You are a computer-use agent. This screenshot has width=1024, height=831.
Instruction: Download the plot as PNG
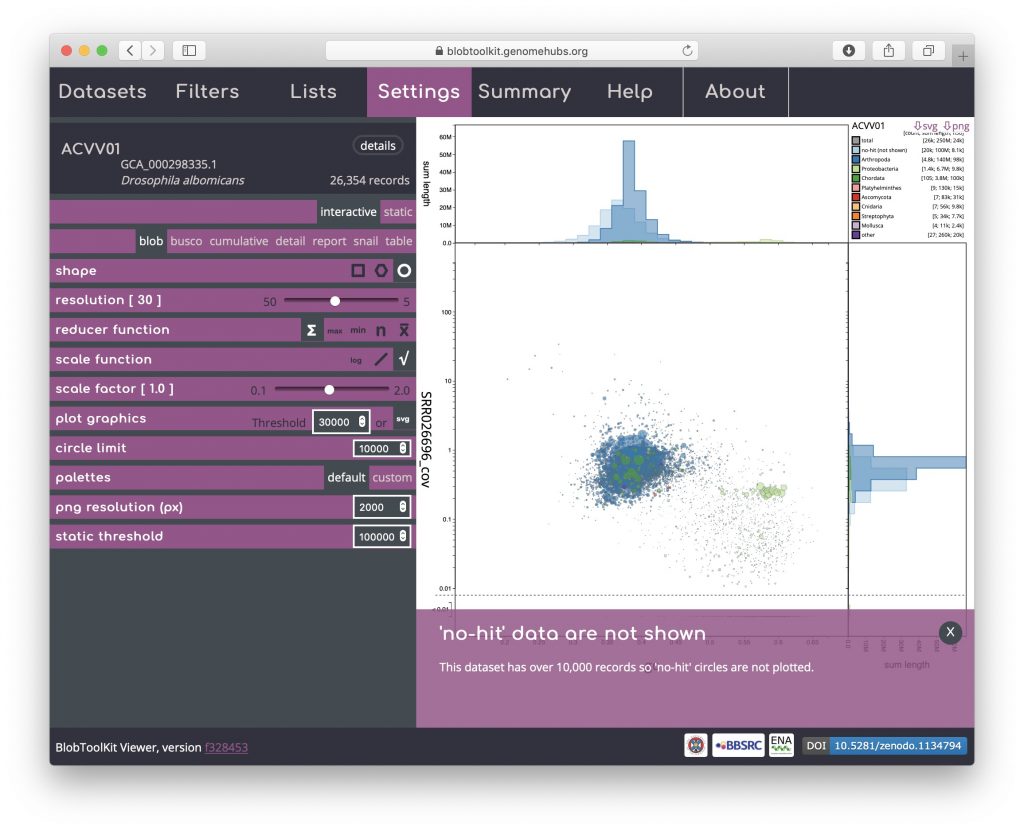pyautogui.click(x=956, y=126)
